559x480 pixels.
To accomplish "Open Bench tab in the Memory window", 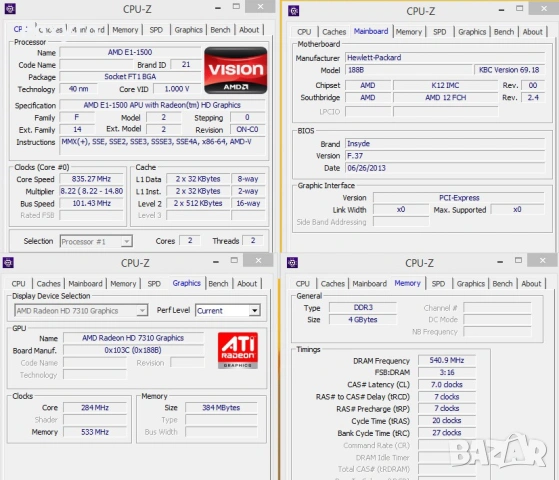I will click(502, 284).
